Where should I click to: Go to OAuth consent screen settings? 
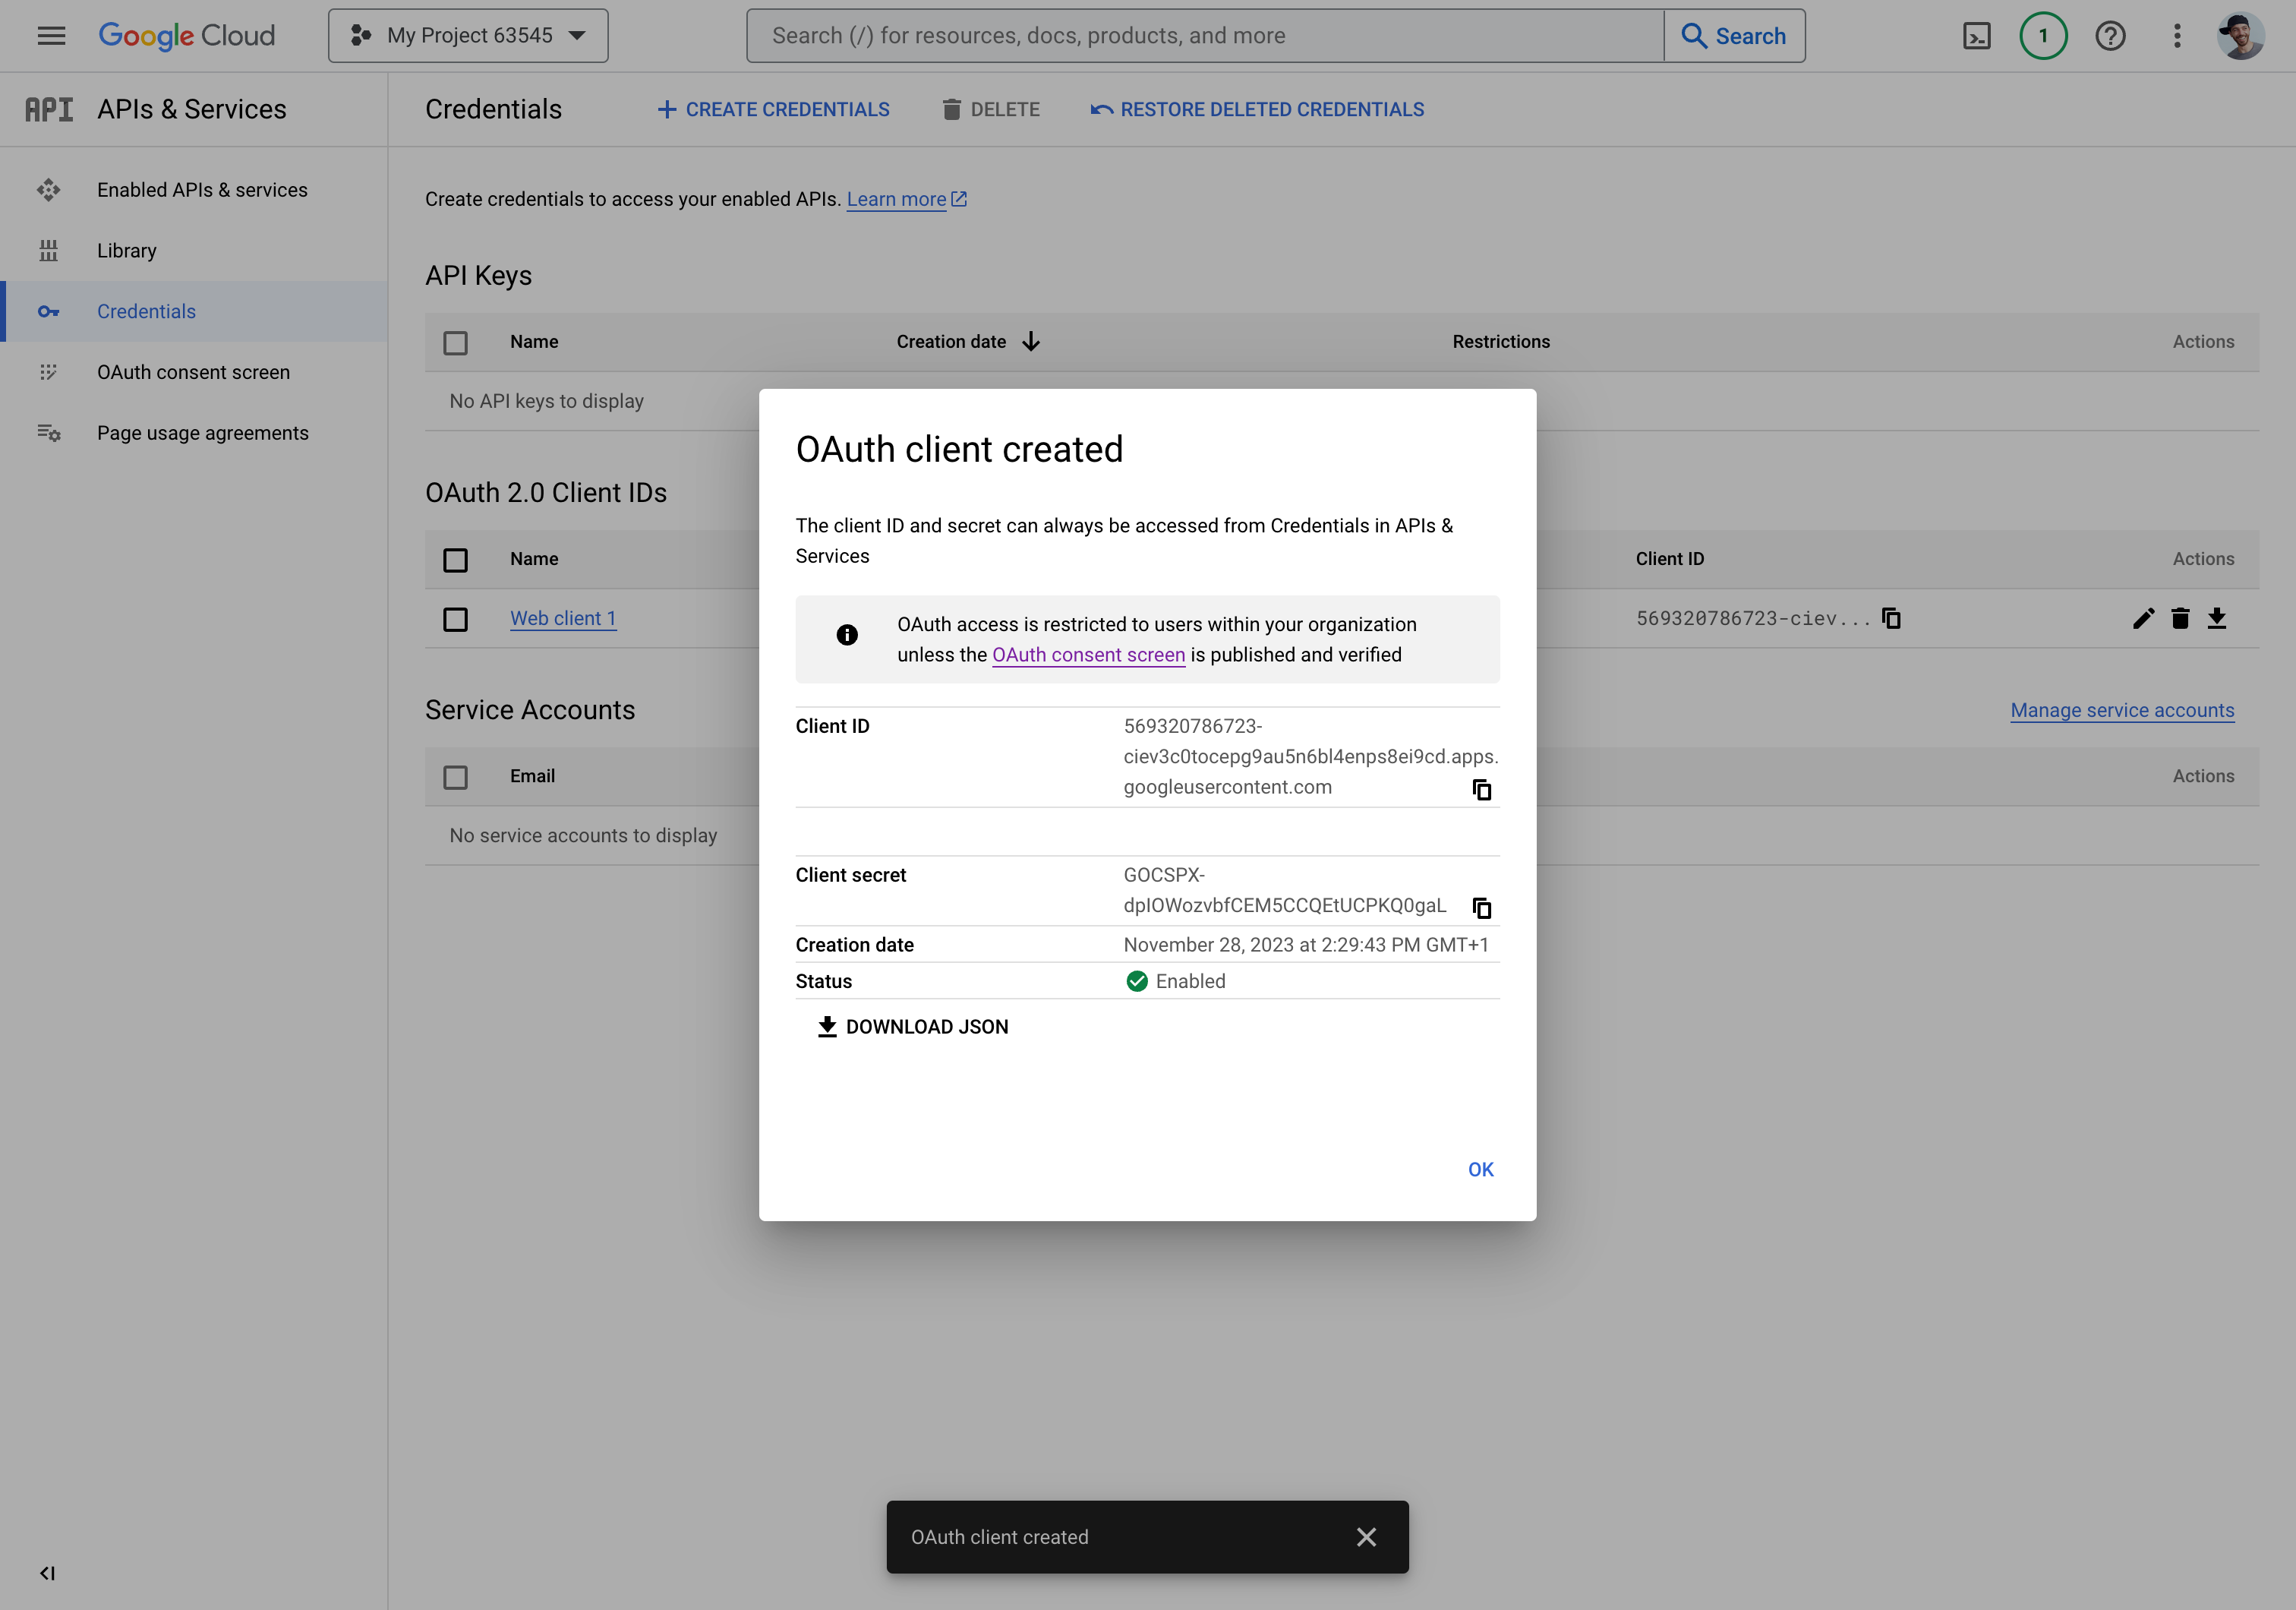coord(194,371)
